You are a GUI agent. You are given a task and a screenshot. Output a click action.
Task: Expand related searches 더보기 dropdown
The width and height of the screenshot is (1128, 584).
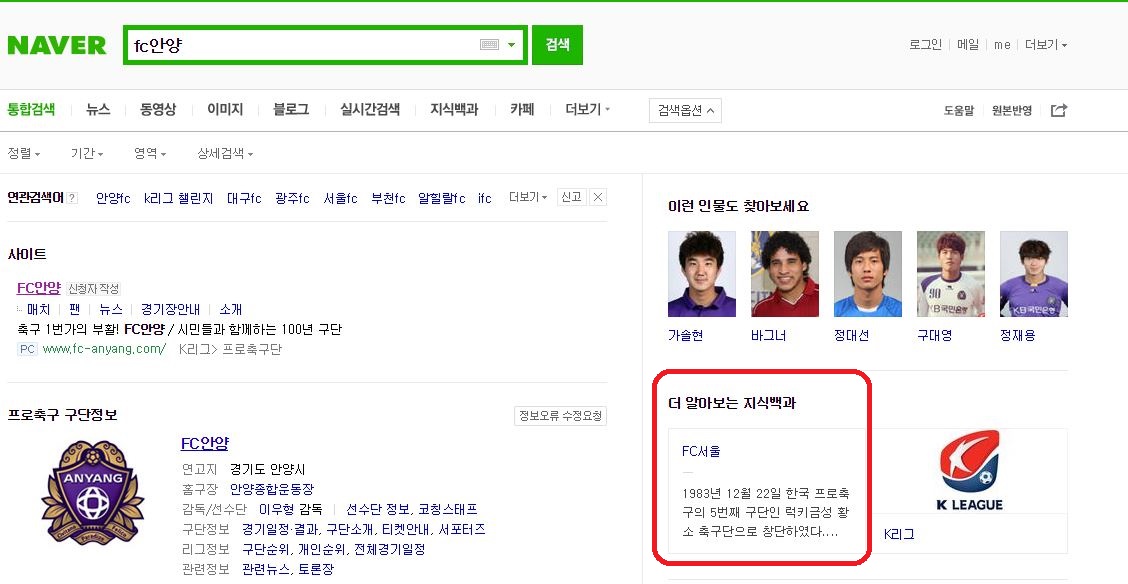528,197
